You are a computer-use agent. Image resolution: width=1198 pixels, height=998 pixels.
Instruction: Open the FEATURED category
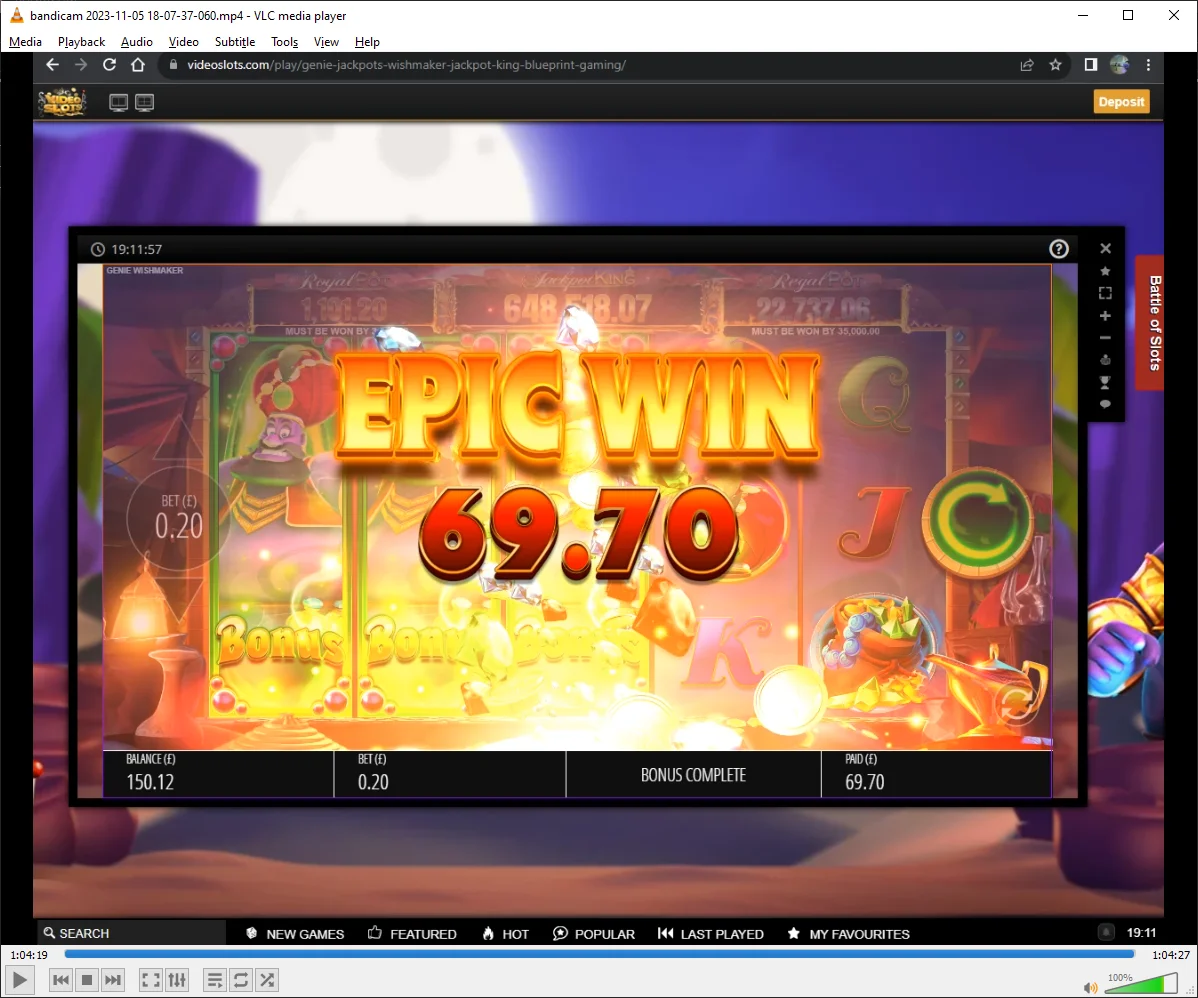(412, 934)
